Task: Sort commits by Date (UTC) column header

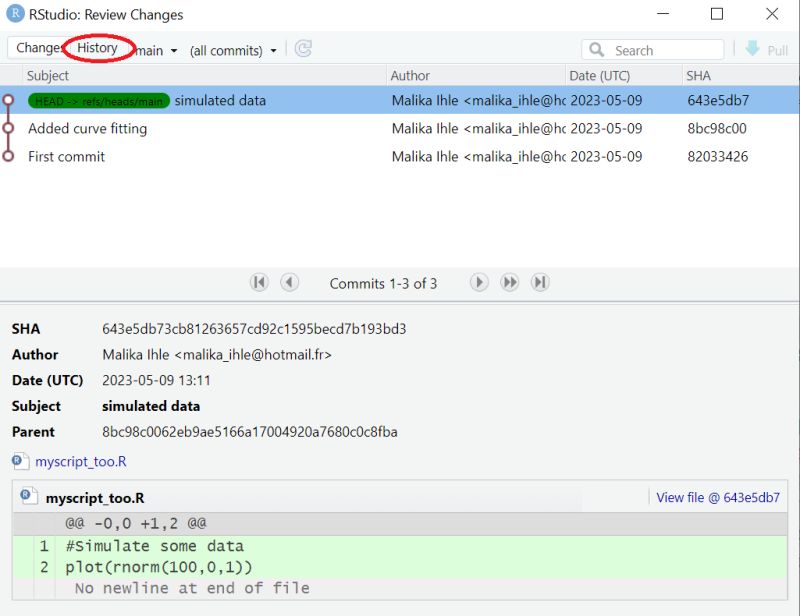Action: point(623,76)
